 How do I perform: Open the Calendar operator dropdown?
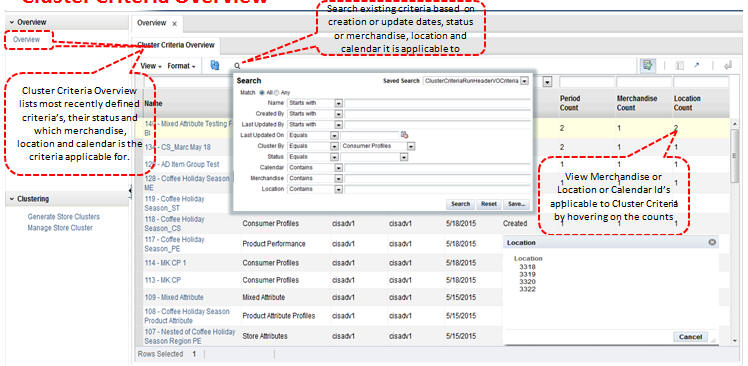(338, 168)
